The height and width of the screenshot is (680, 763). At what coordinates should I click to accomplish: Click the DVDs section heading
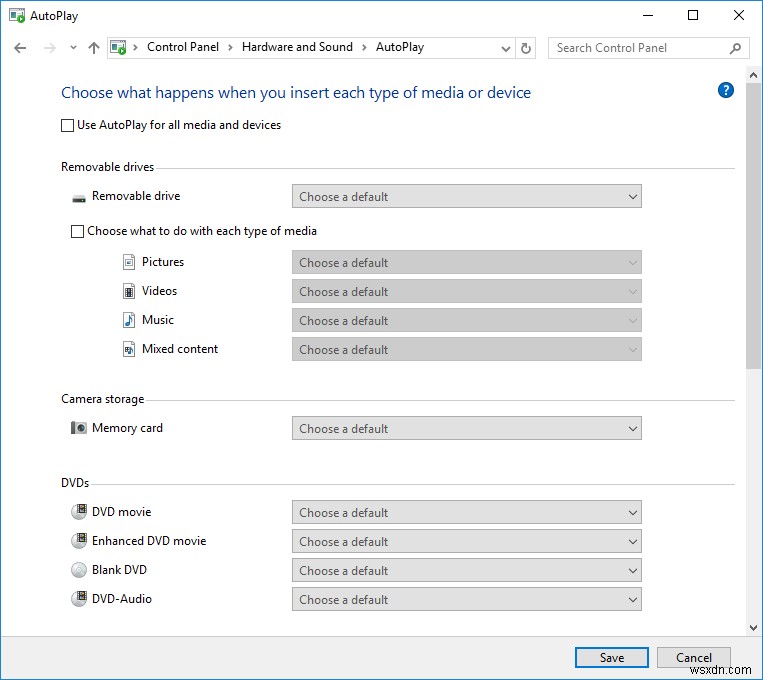(x=75, y=483)
